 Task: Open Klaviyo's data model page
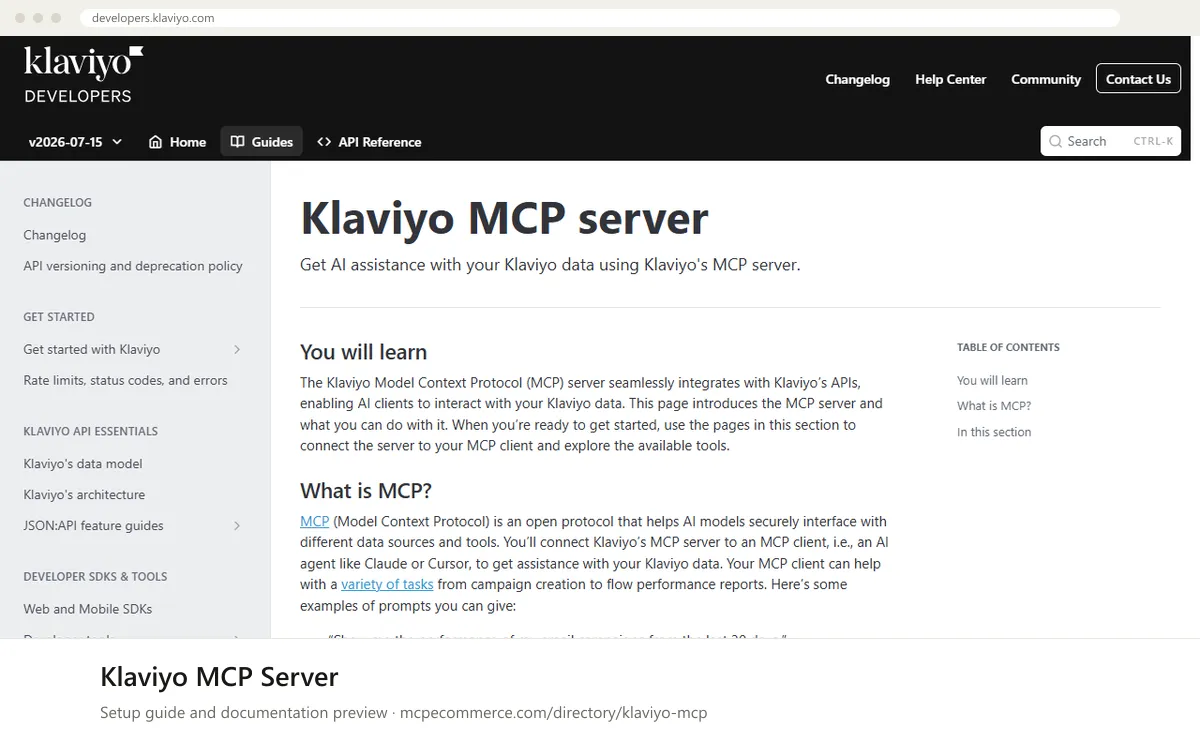[x=83, y=464]
